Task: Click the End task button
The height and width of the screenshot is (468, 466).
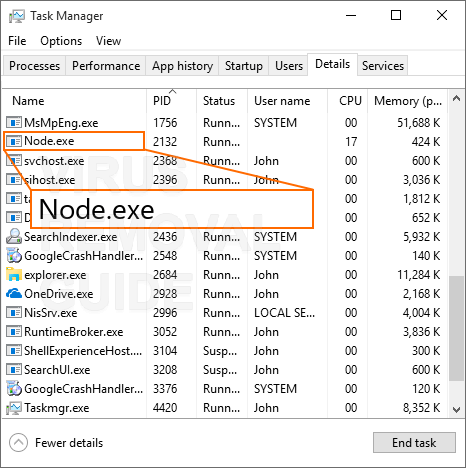Action: click(414, 443)
